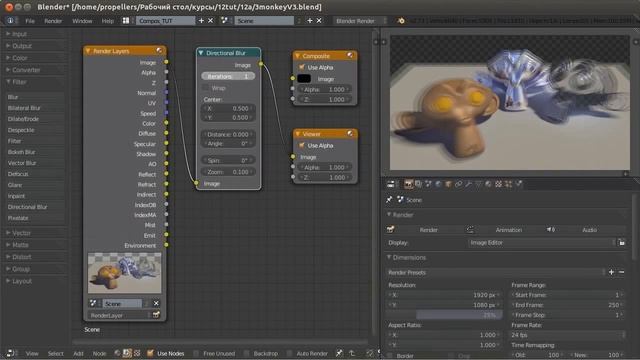Open the File menu
Screen dimensions: 640x360
pyautogui.click(x=30, y=20)
